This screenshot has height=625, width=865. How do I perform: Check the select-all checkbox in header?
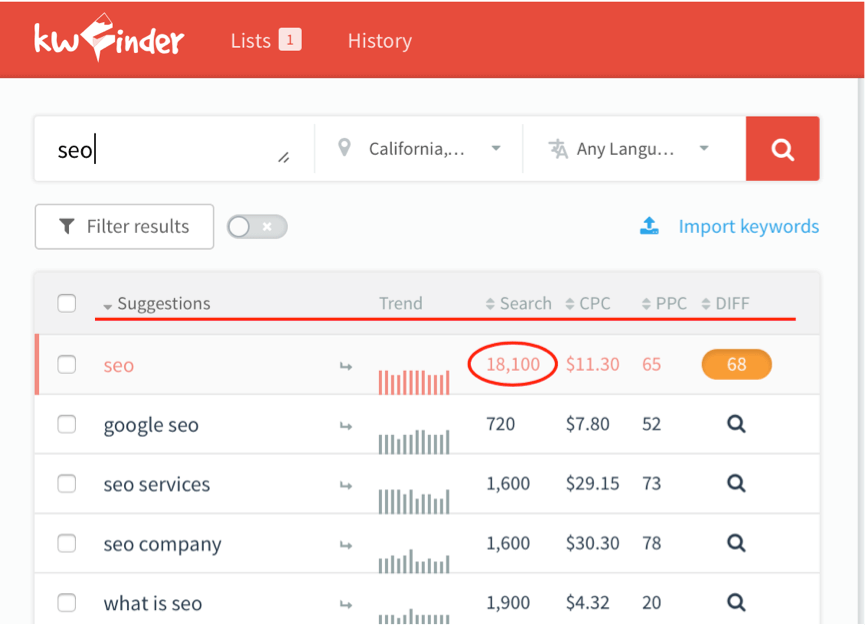pyautogui.click(x=67, y=303)
